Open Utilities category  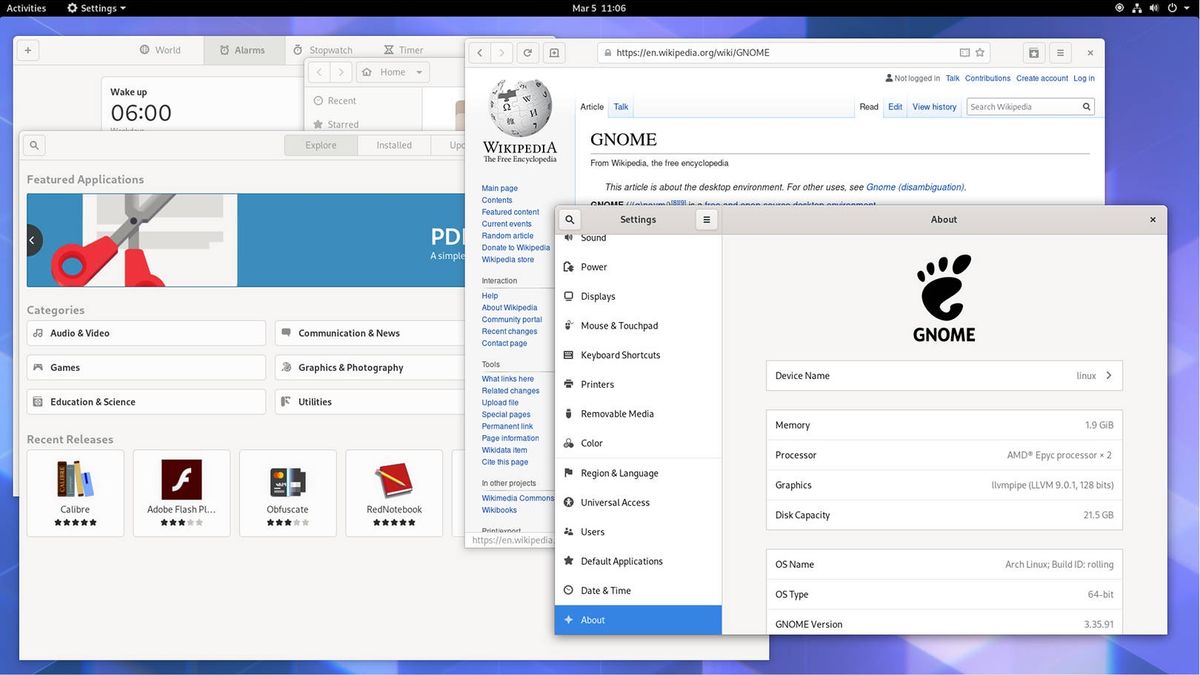370,401
